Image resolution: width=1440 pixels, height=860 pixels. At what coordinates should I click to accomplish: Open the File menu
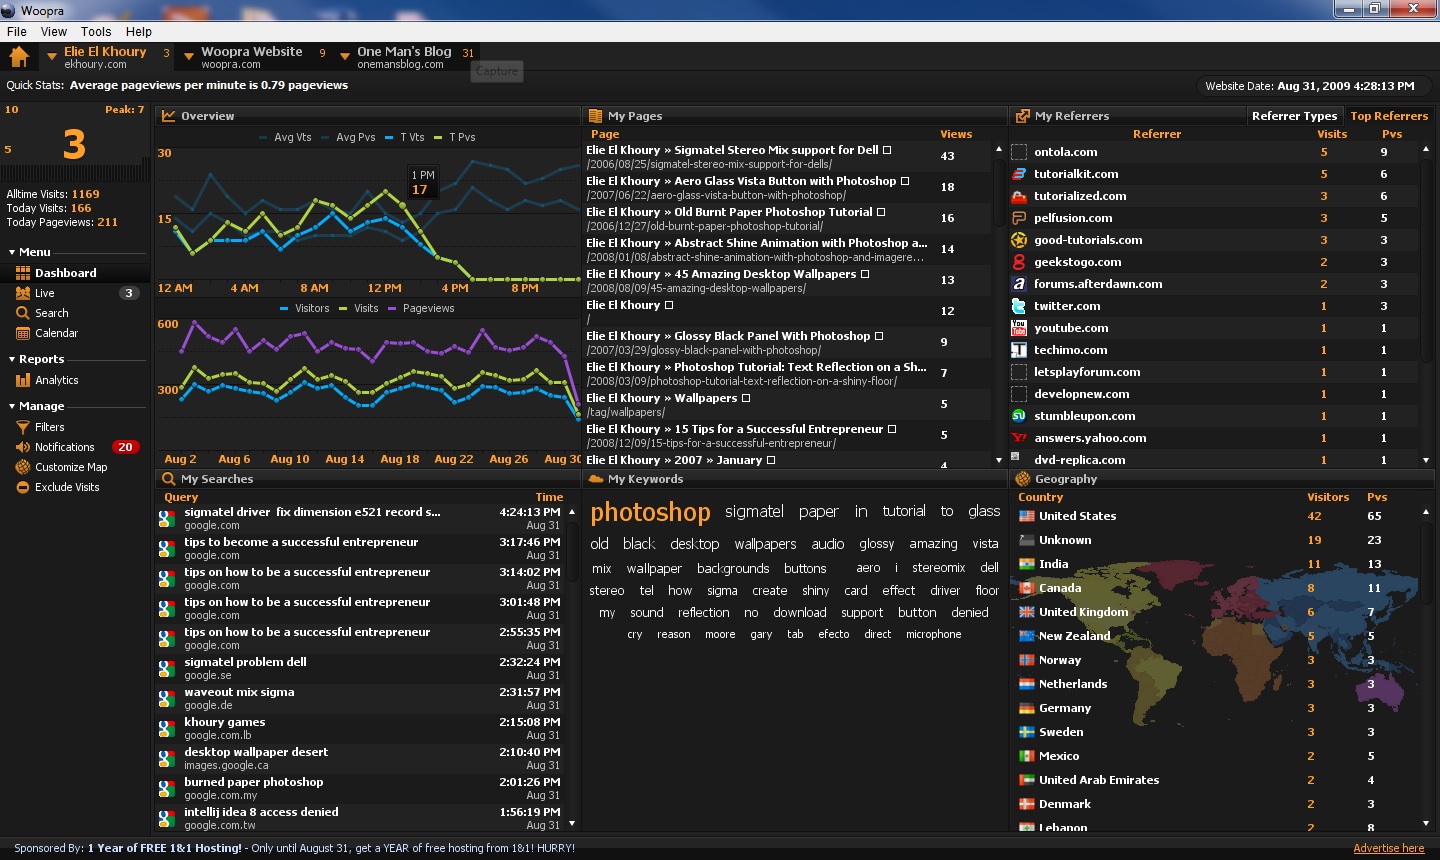click(16, 32)
